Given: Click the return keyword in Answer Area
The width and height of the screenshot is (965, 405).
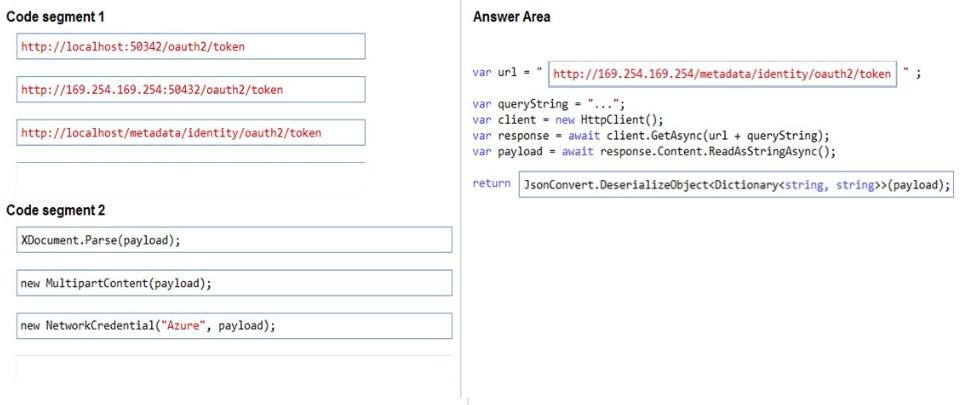Looking at the screenshot, I should [491, 183].
